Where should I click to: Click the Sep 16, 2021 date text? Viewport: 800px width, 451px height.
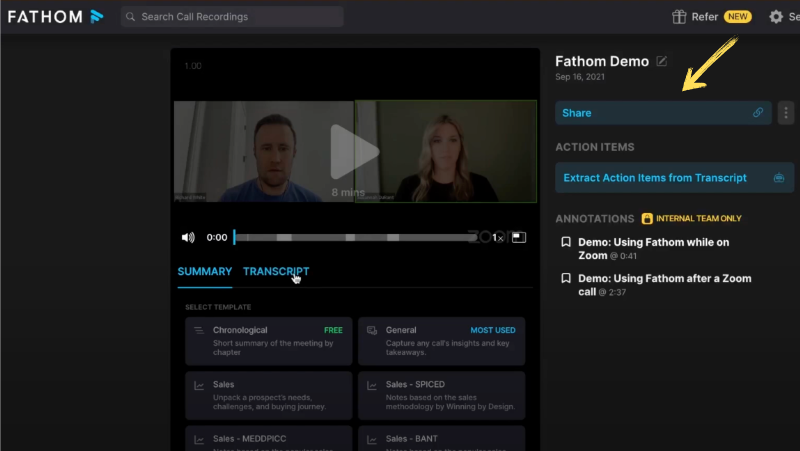click(580, 77)
